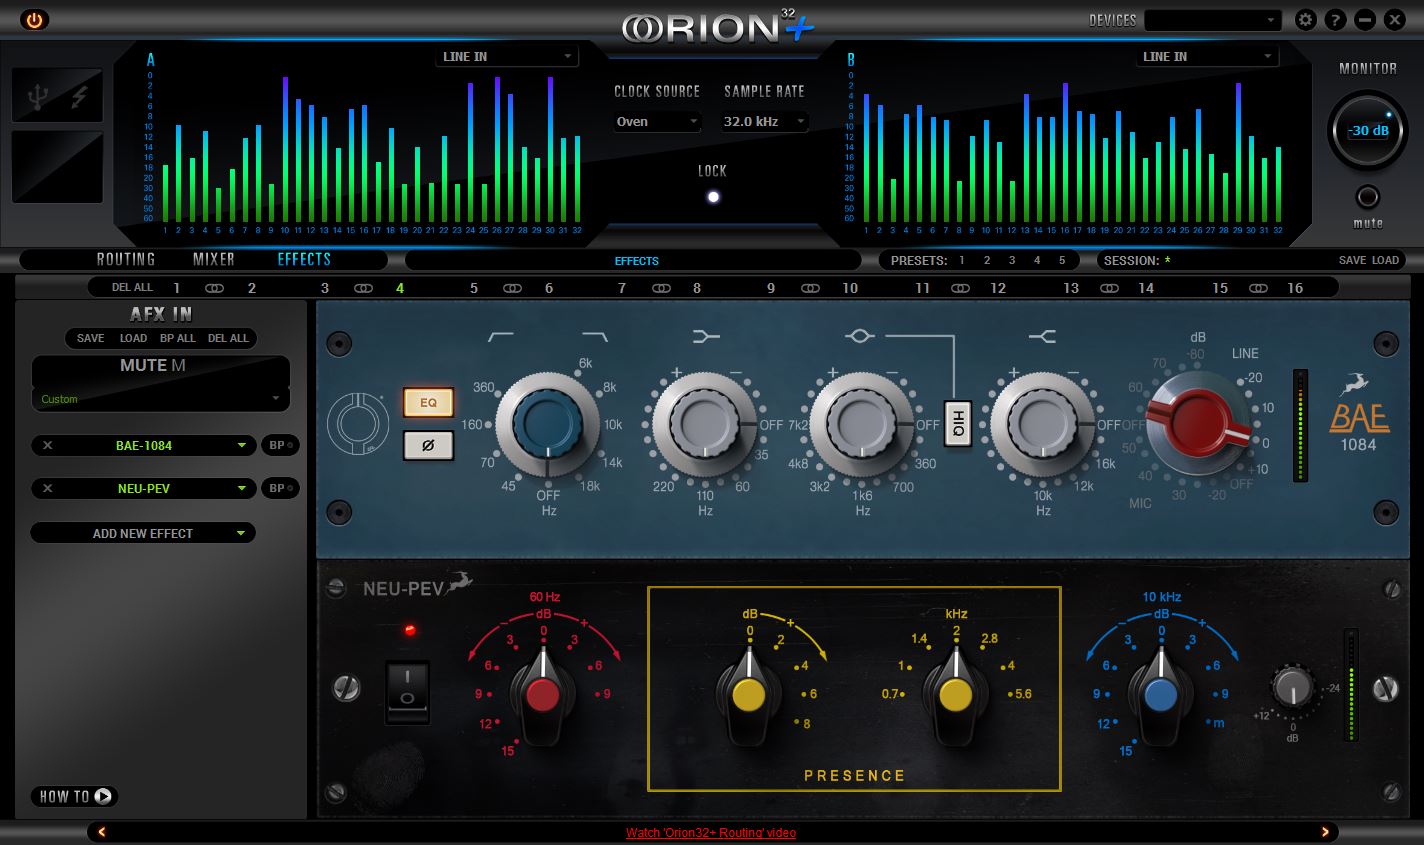Remove the BAE-1084 effect with its X
Viewport: 1424px width, 845px height.
pyautogui.click(x=48, y=445)
